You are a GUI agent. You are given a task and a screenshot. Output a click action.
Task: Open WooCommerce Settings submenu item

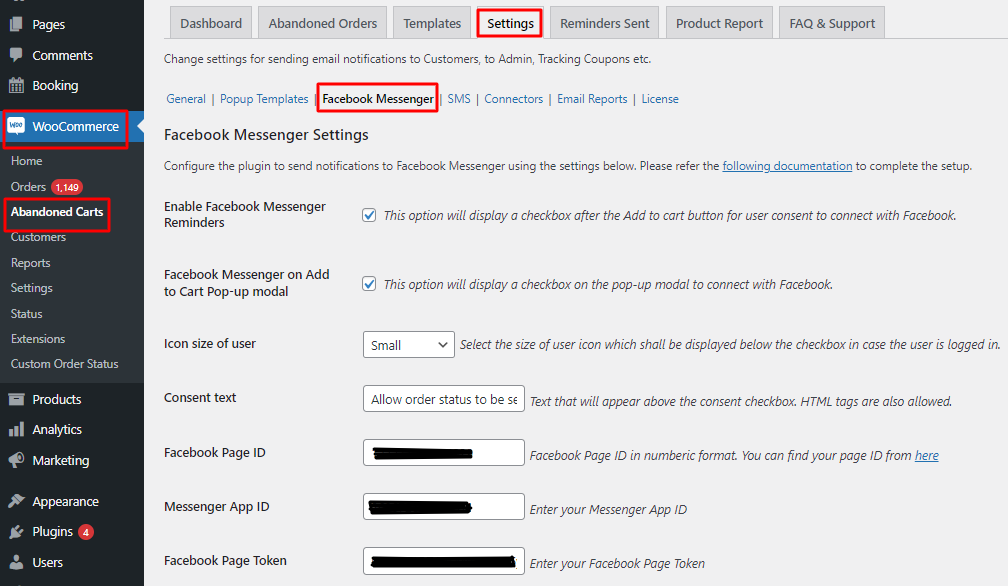[x=32, y=288]
